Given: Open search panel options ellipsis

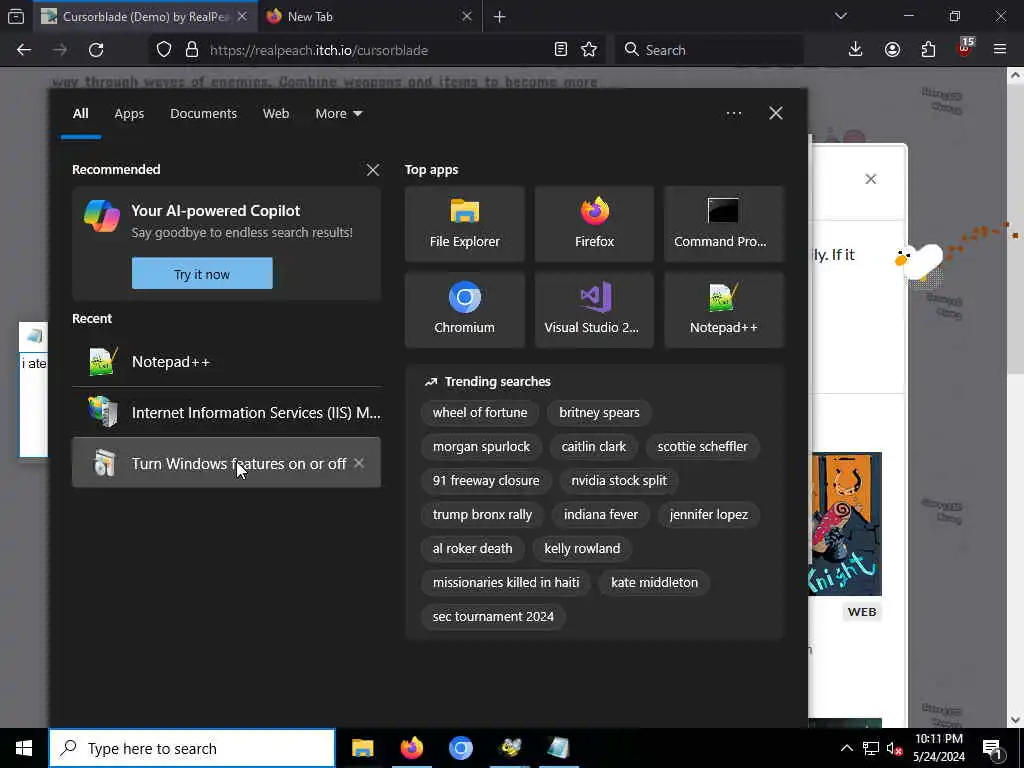Looking at the screenshot, I should [733, 114].
